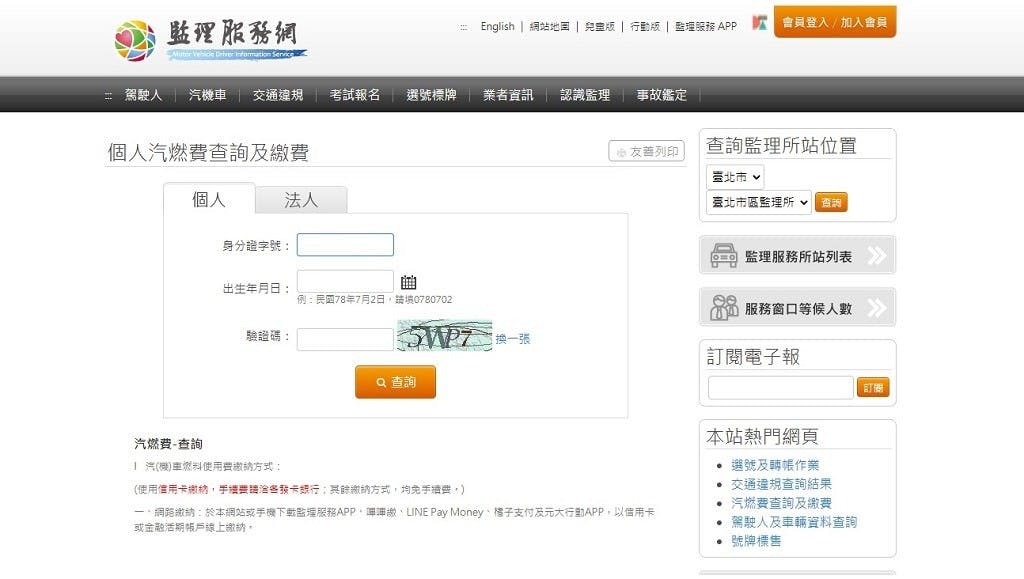Open the 選號及轉帳作業 popular page link
This screenshot has height=579, width=1024.
click(x=775, y=465)
